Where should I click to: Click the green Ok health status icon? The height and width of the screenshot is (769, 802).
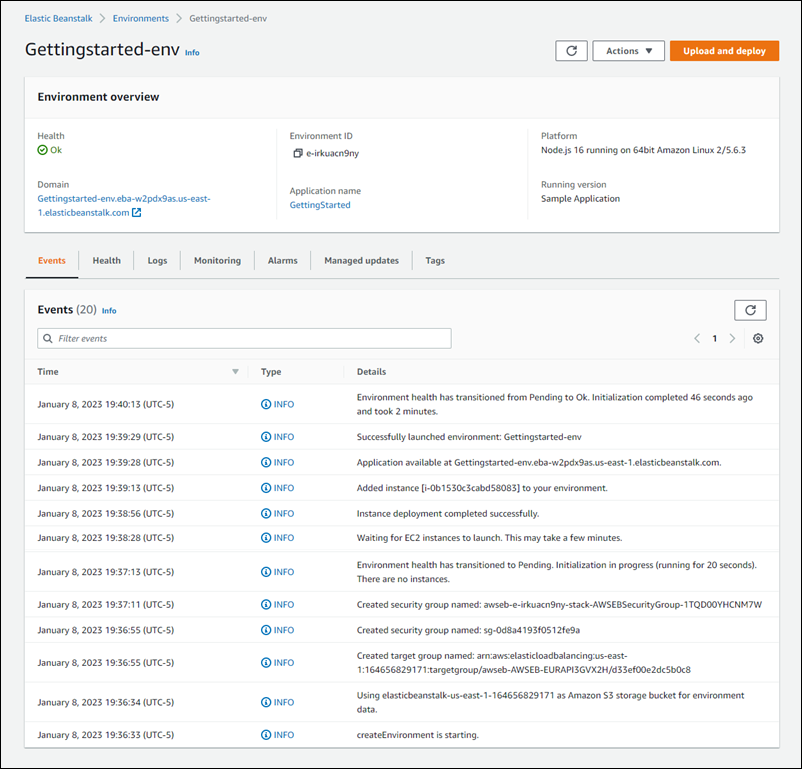click(x=42, y=150)
